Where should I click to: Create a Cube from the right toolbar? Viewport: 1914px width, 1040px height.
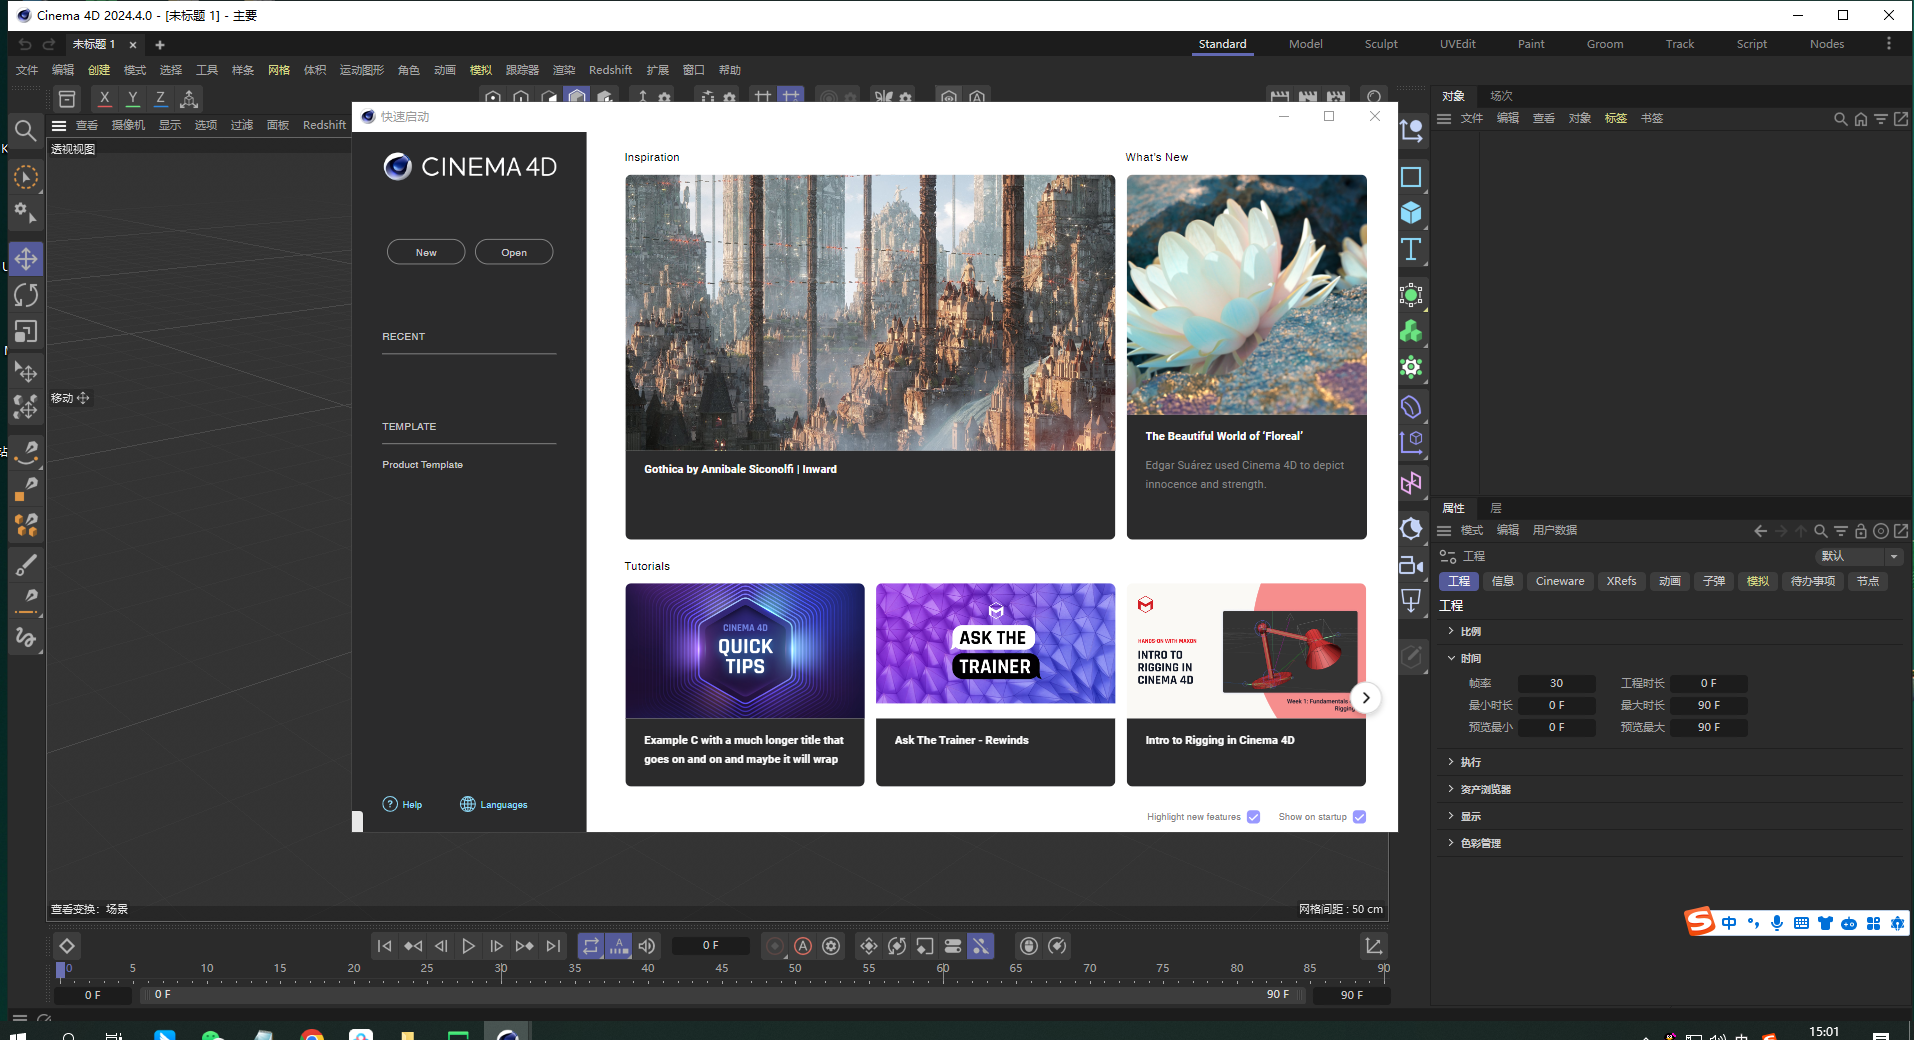[x=1411, y=212]
